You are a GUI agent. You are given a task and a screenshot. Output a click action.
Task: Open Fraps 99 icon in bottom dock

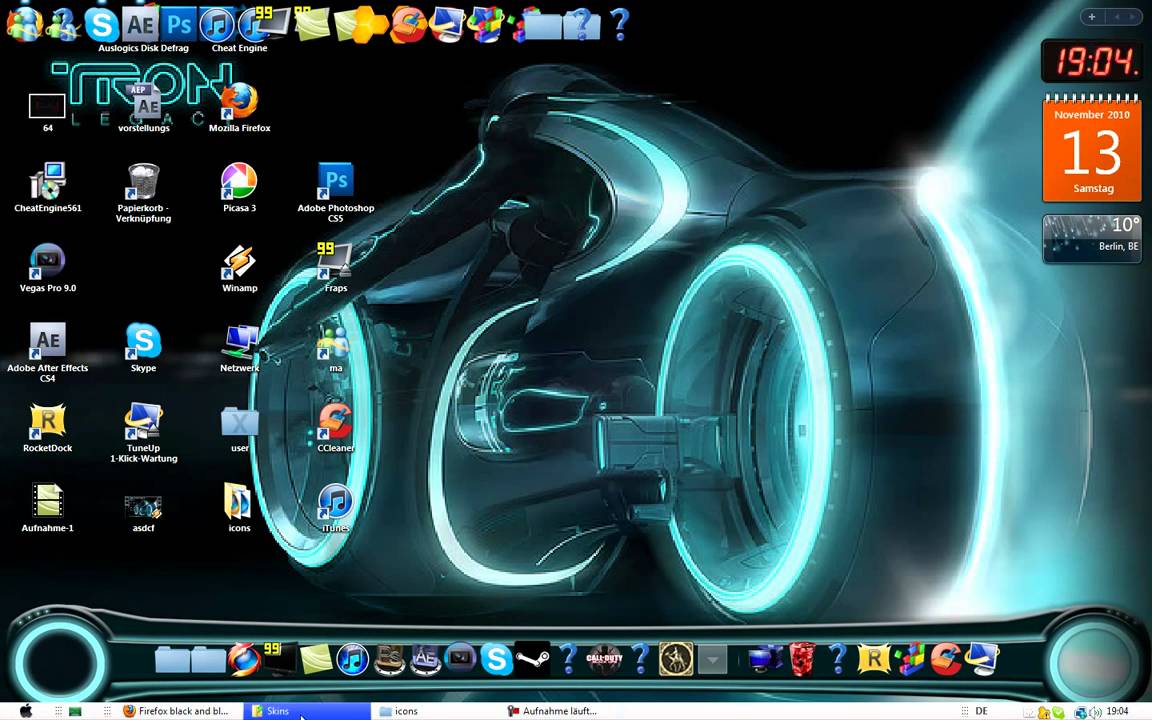coord(281,659)
